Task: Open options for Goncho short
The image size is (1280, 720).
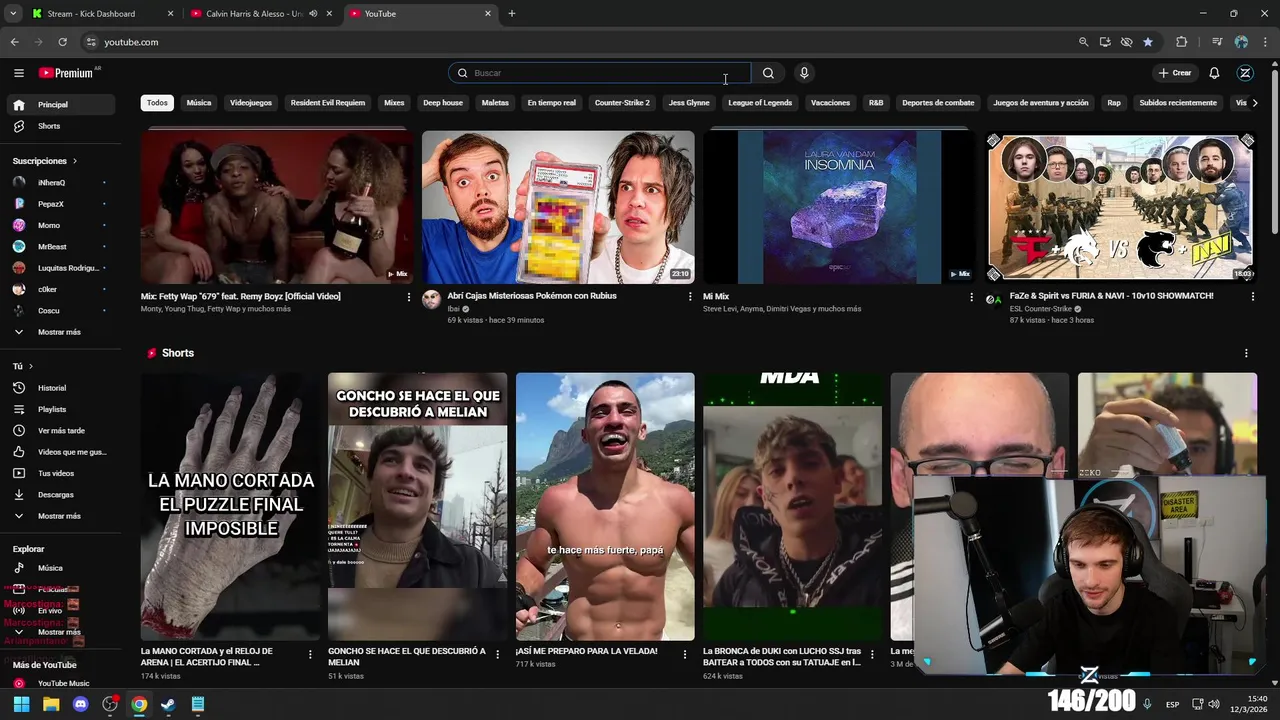Action: [497, 655]
